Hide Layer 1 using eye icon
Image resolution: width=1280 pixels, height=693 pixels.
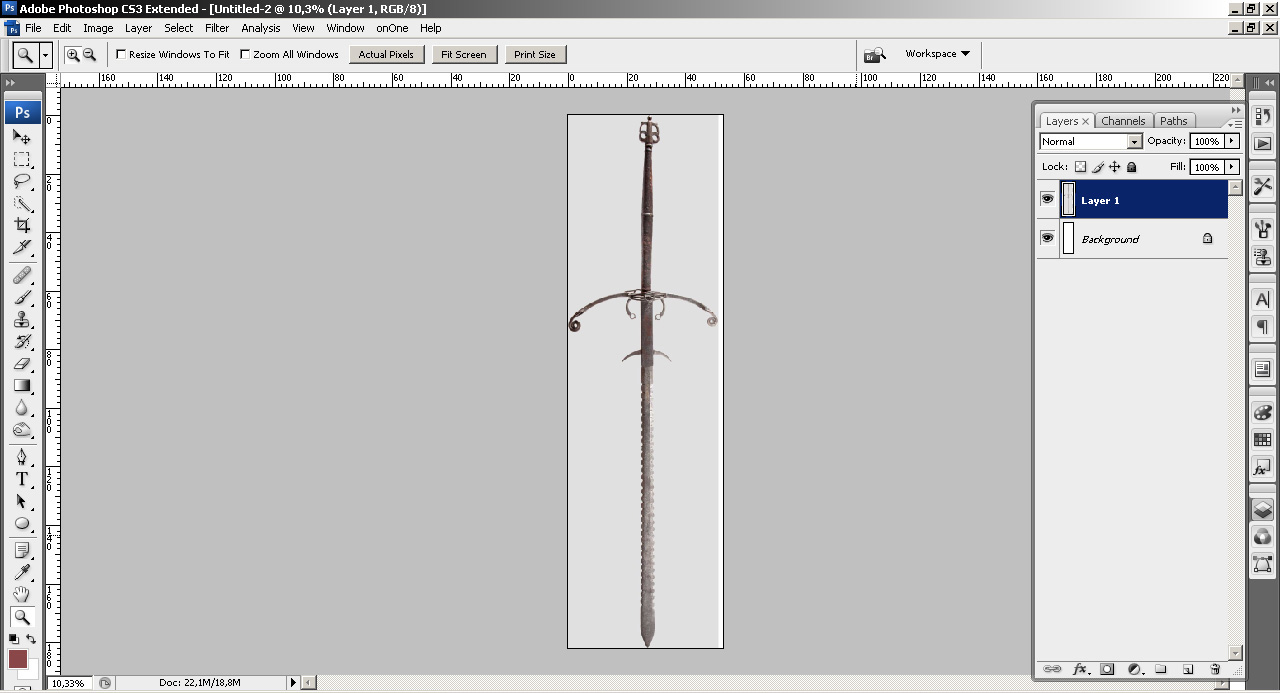[1047, 199]
